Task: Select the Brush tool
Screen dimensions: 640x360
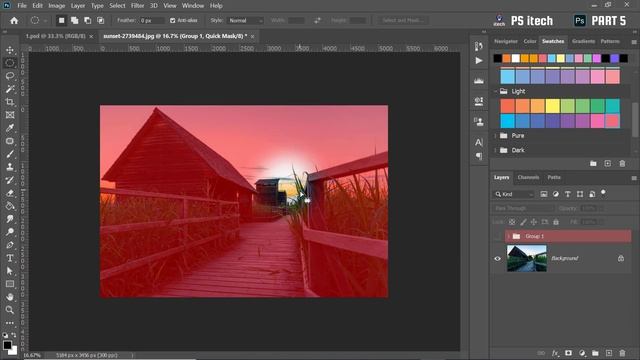Action: [x=10, y=154]
